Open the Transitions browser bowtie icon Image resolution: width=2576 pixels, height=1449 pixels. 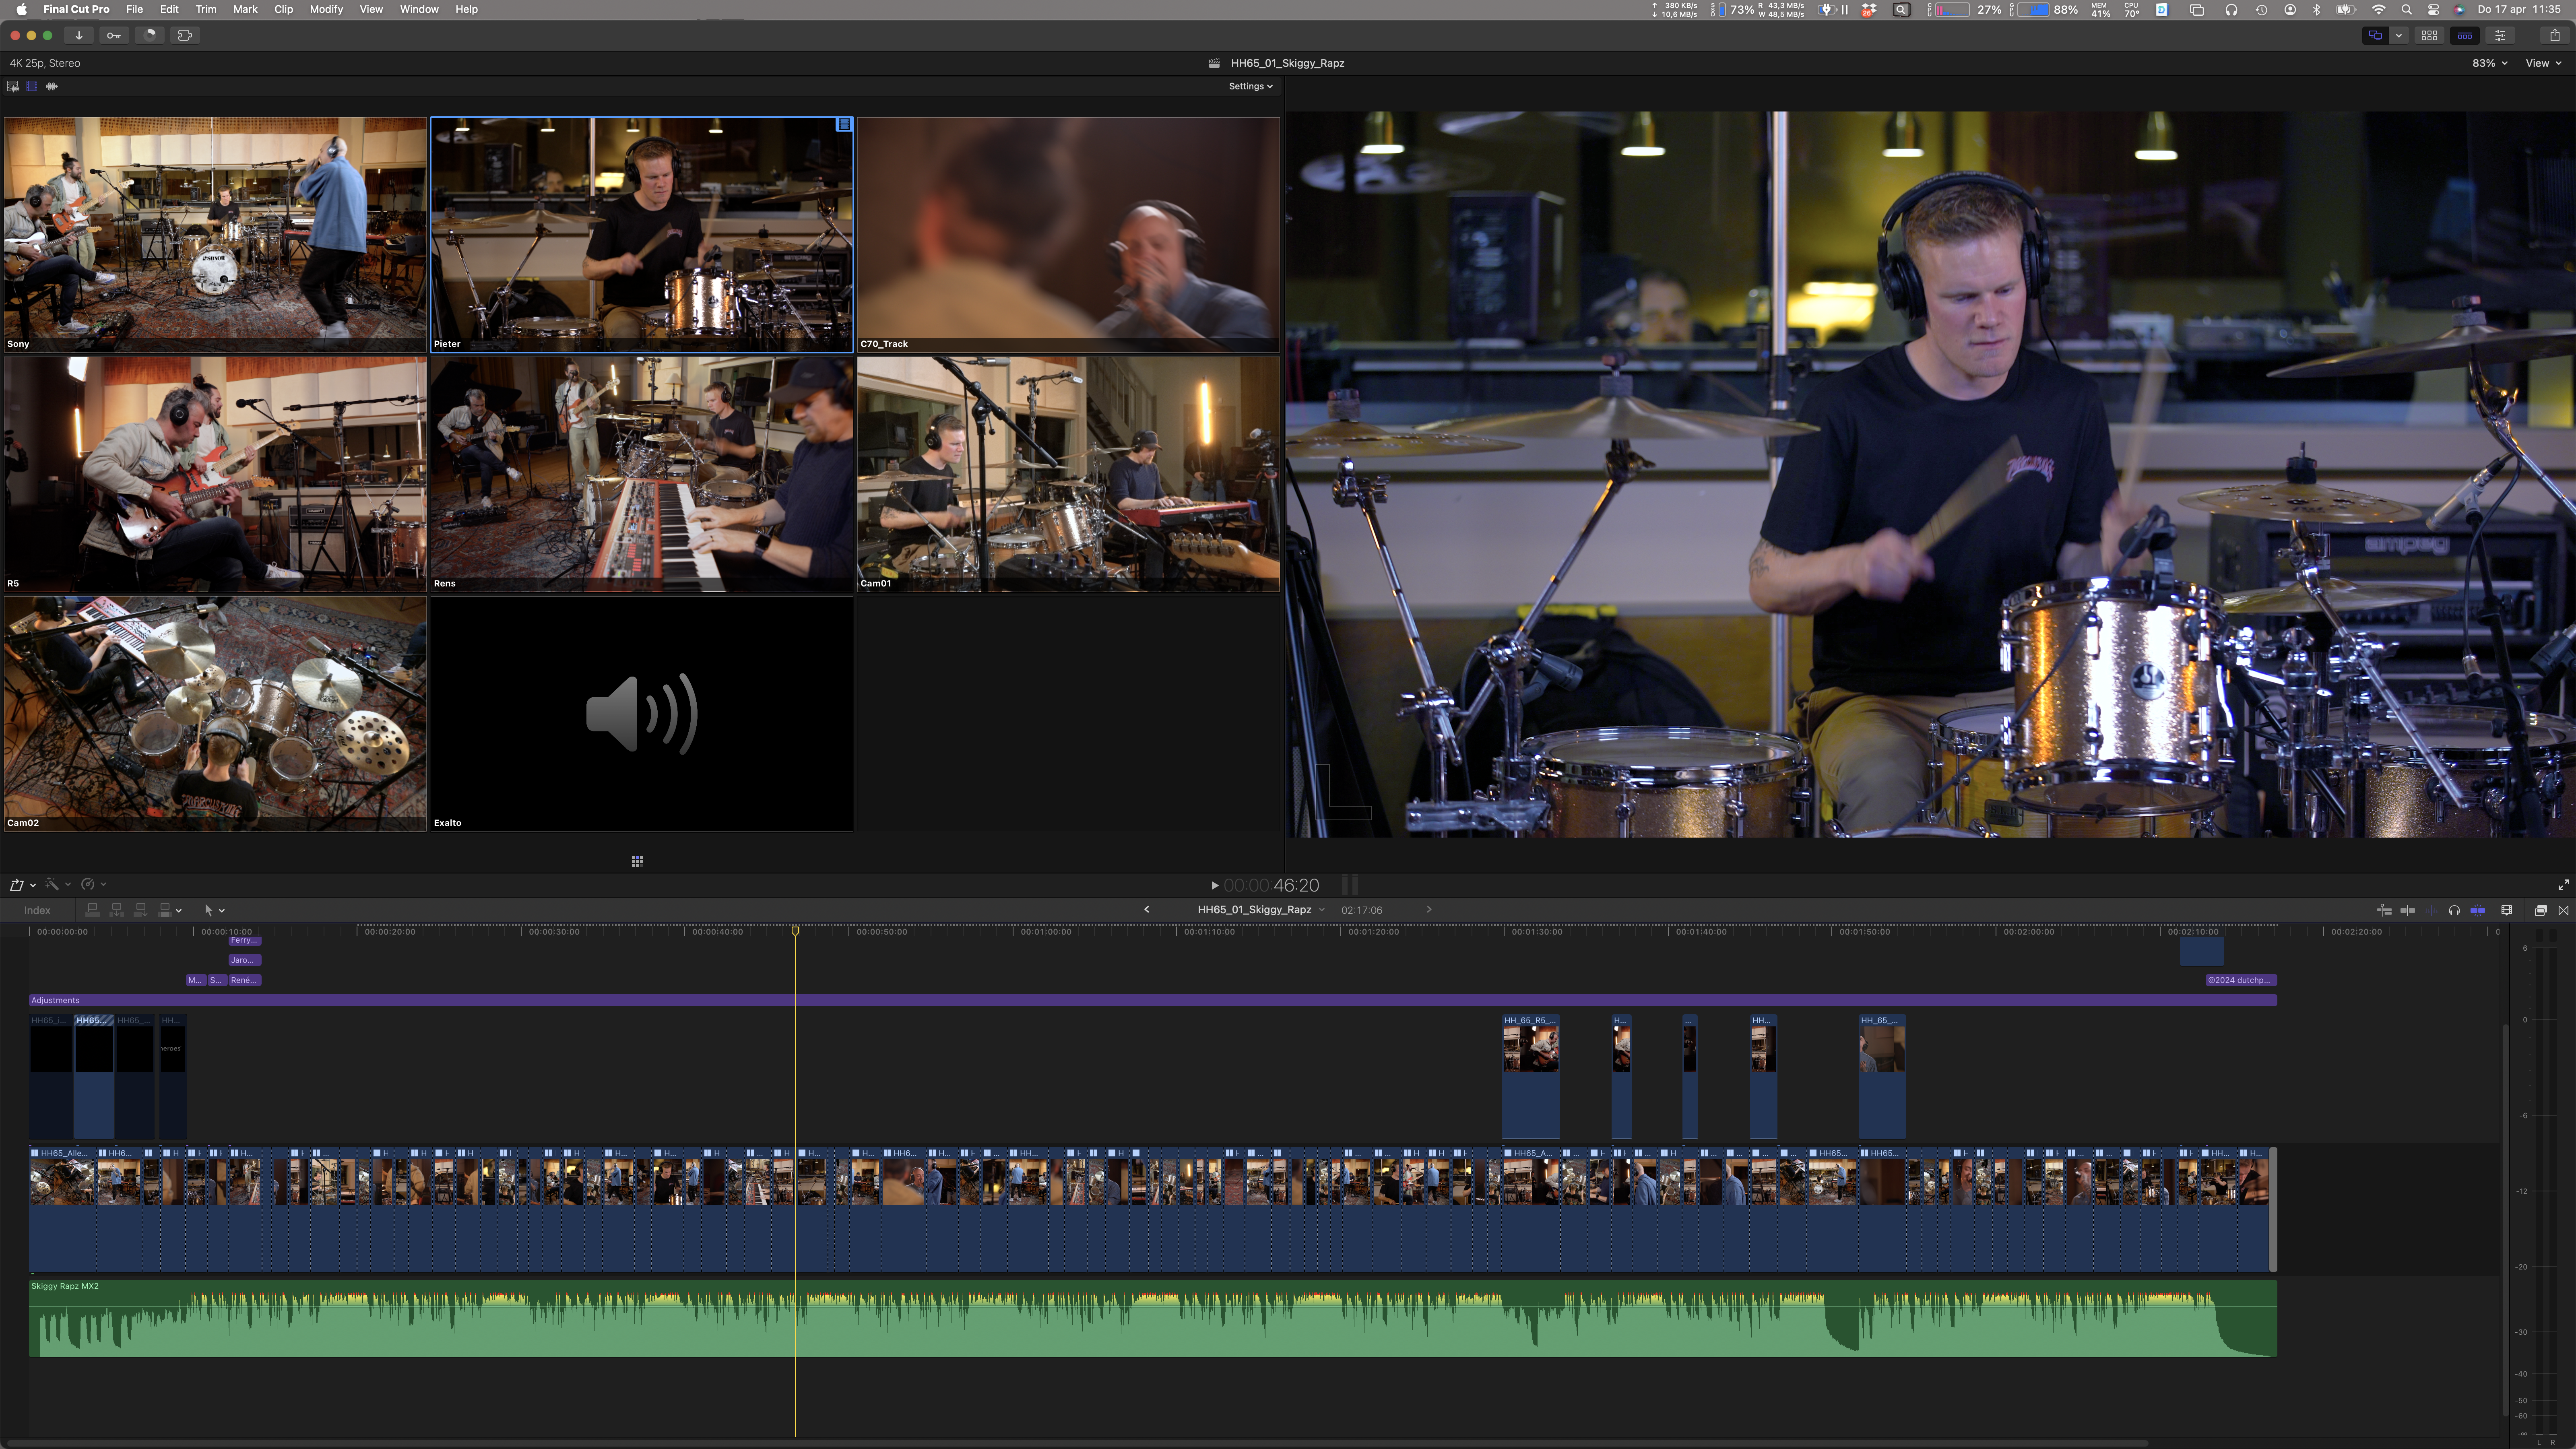coord(2563,910)
